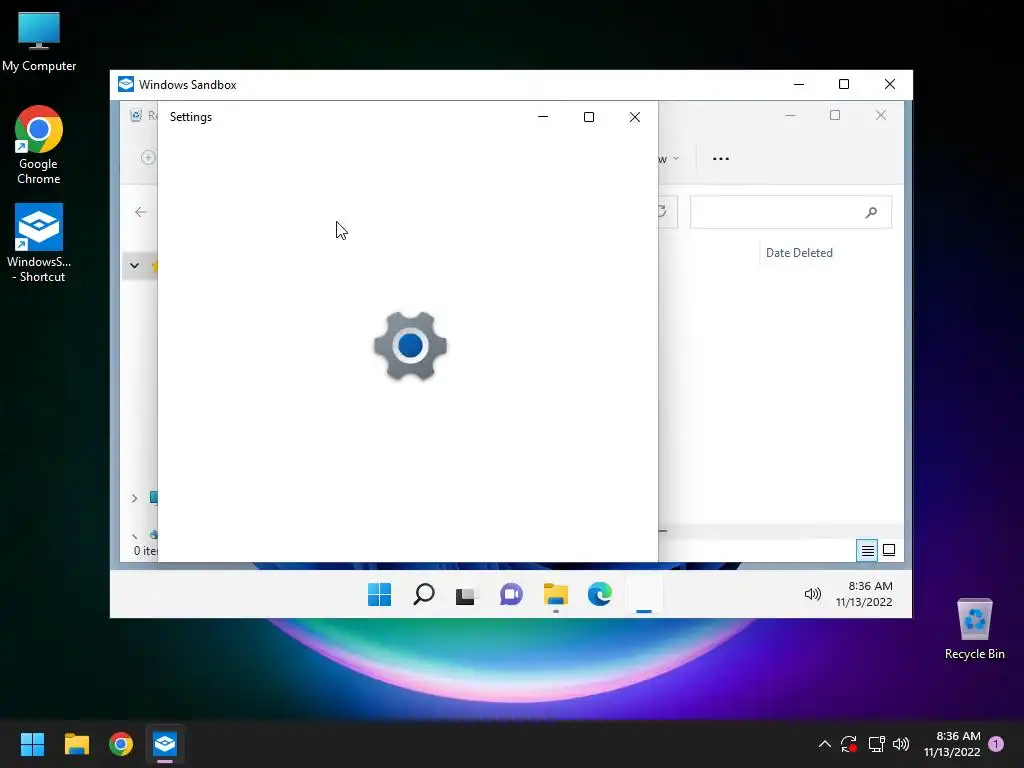Click the Settings gear splash logo
Image resolution: width=1024 pixels, height=768 pixels.
point(410,345)
